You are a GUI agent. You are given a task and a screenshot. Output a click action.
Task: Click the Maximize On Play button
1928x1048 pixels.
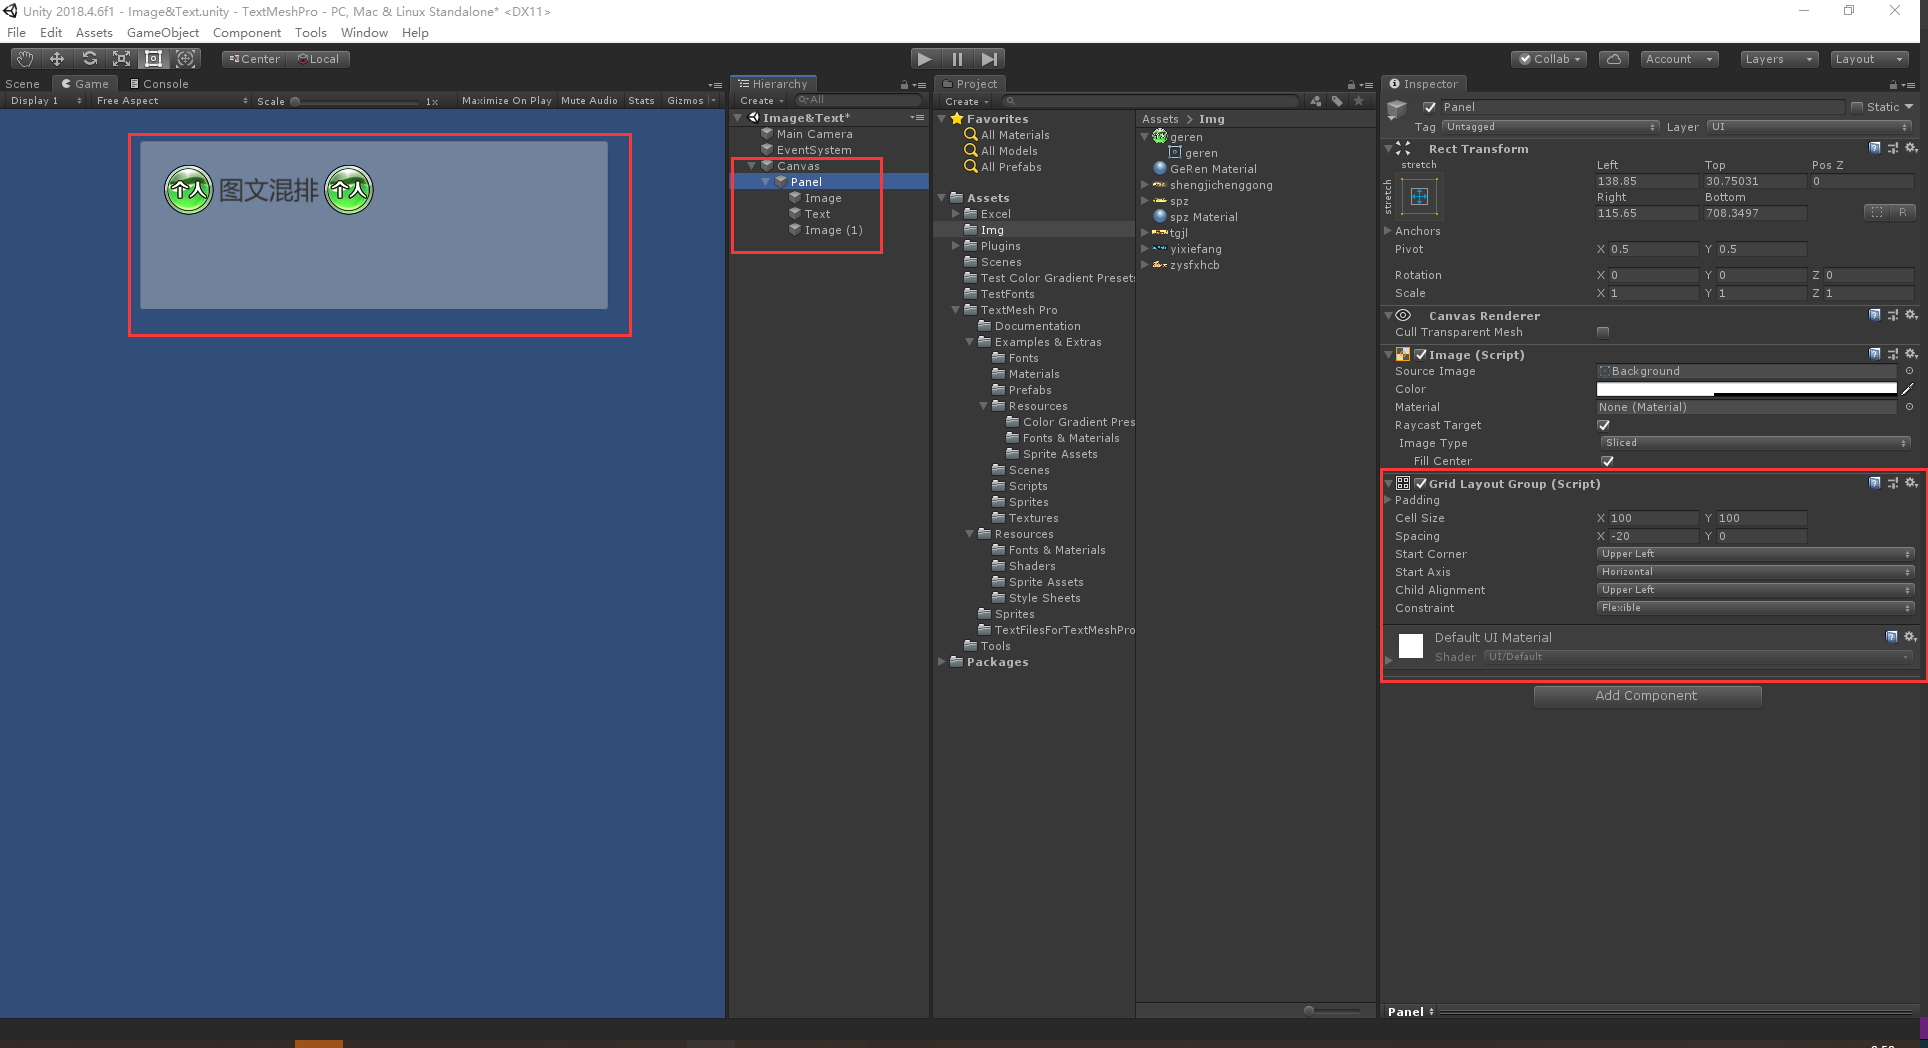click(x=506, y=100)
